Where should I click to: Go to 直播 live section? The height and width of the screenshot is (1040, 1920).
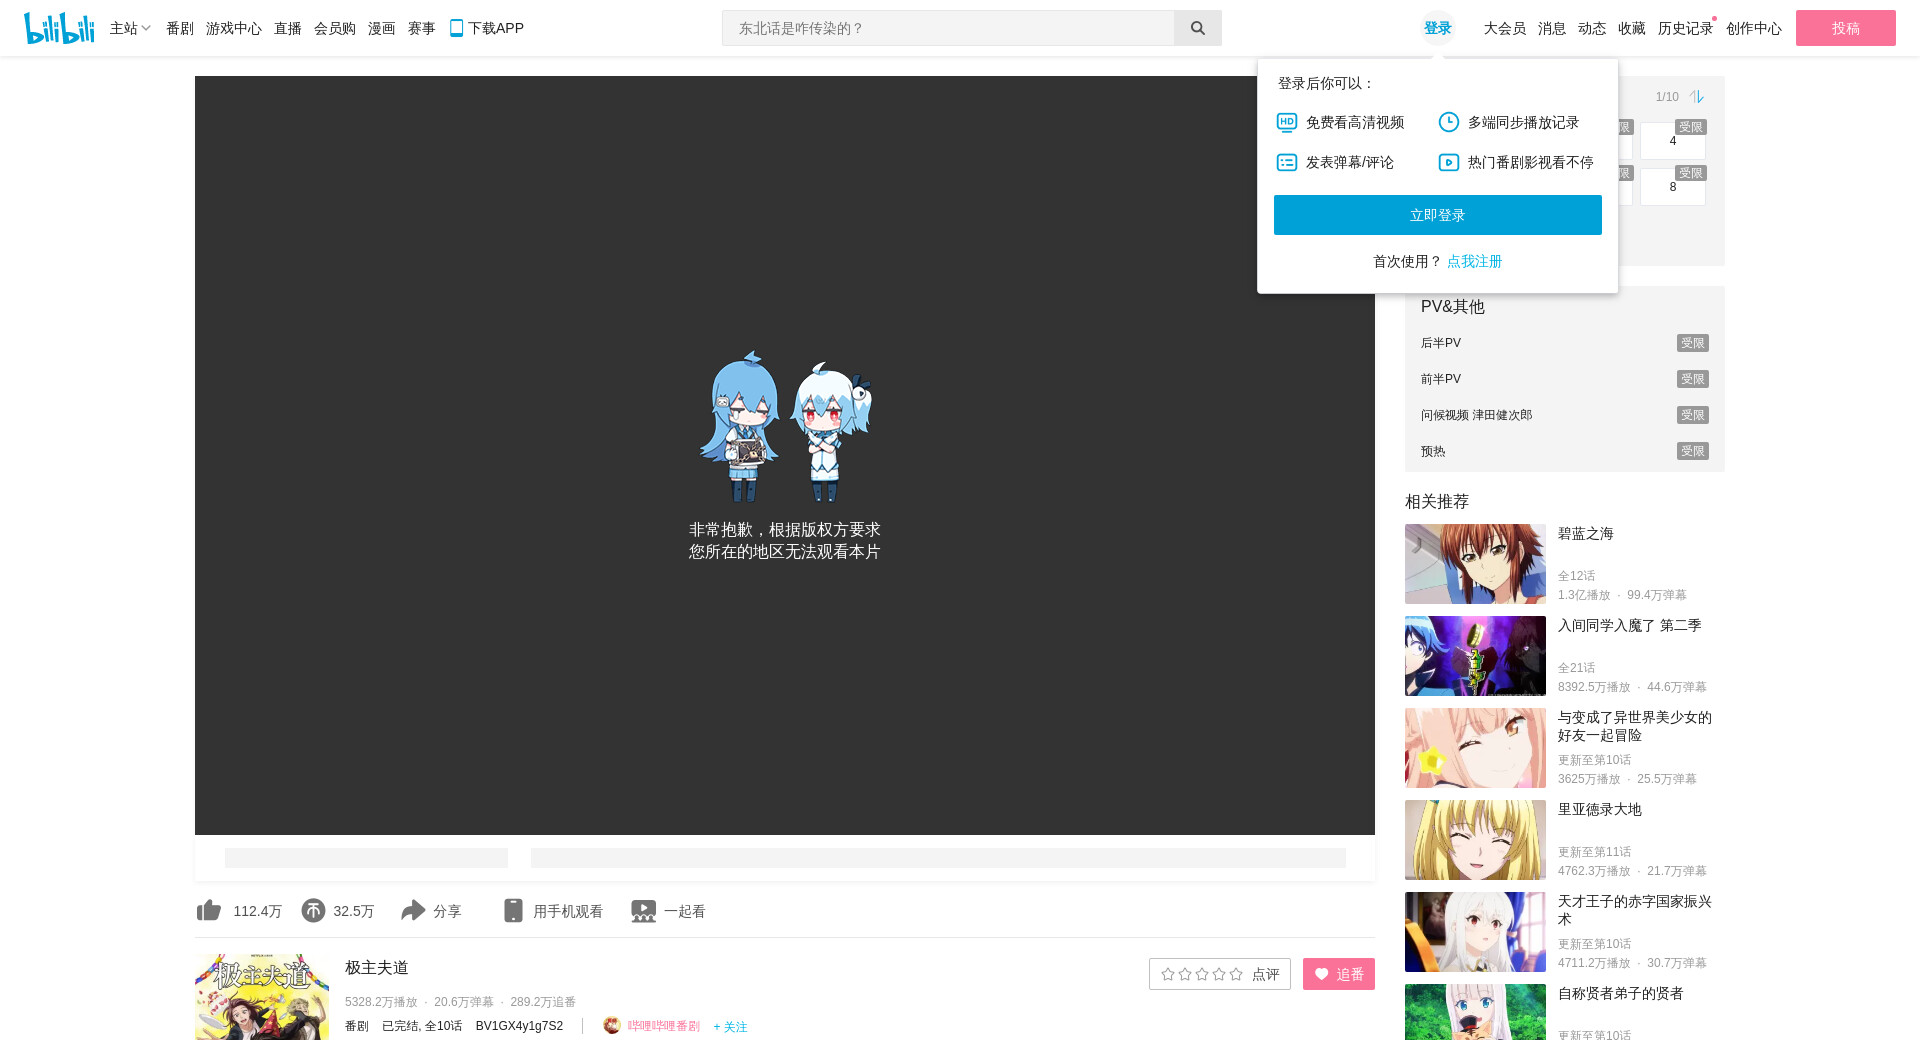[x=287, y=28]
